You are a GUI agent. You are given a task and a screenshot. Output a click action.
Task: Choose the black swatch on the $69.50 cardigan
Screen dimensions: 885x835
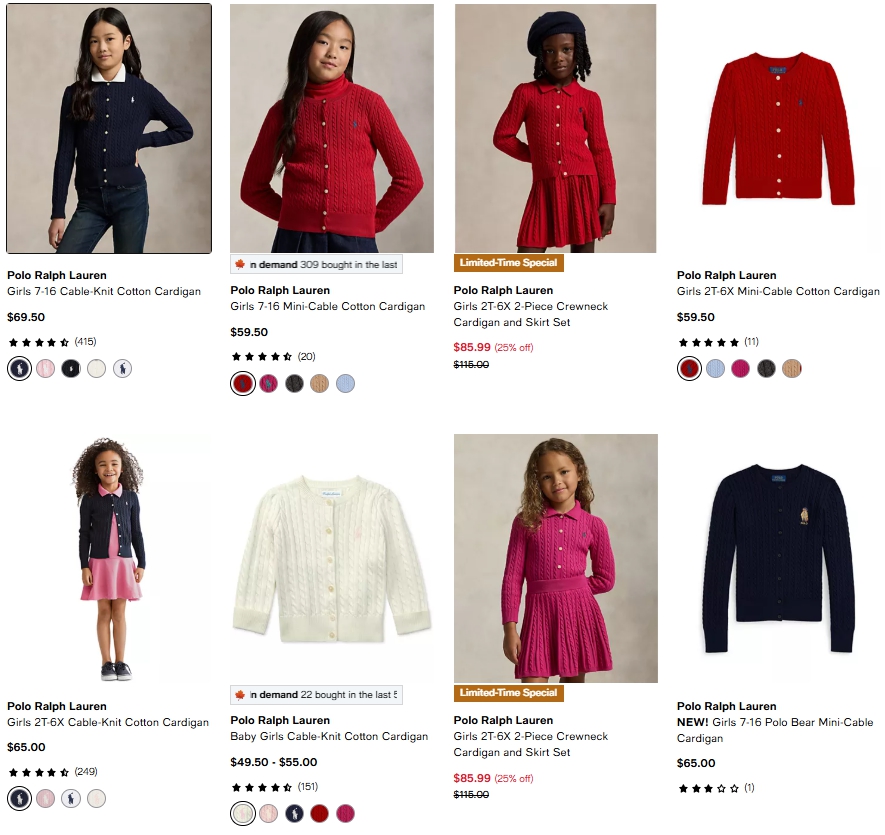[70, 368]
